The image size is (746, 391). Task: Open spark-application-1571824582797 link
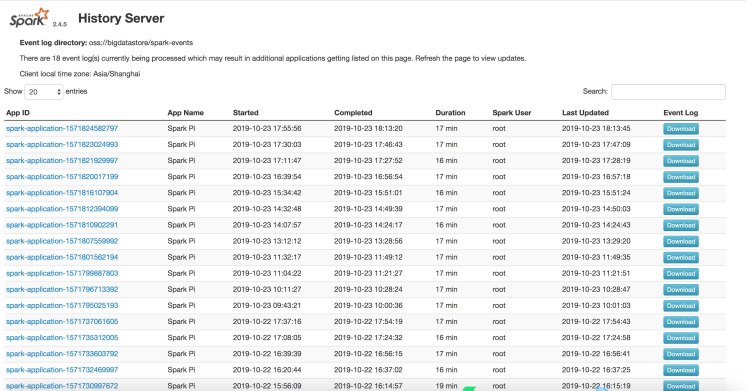click(62, 128)
